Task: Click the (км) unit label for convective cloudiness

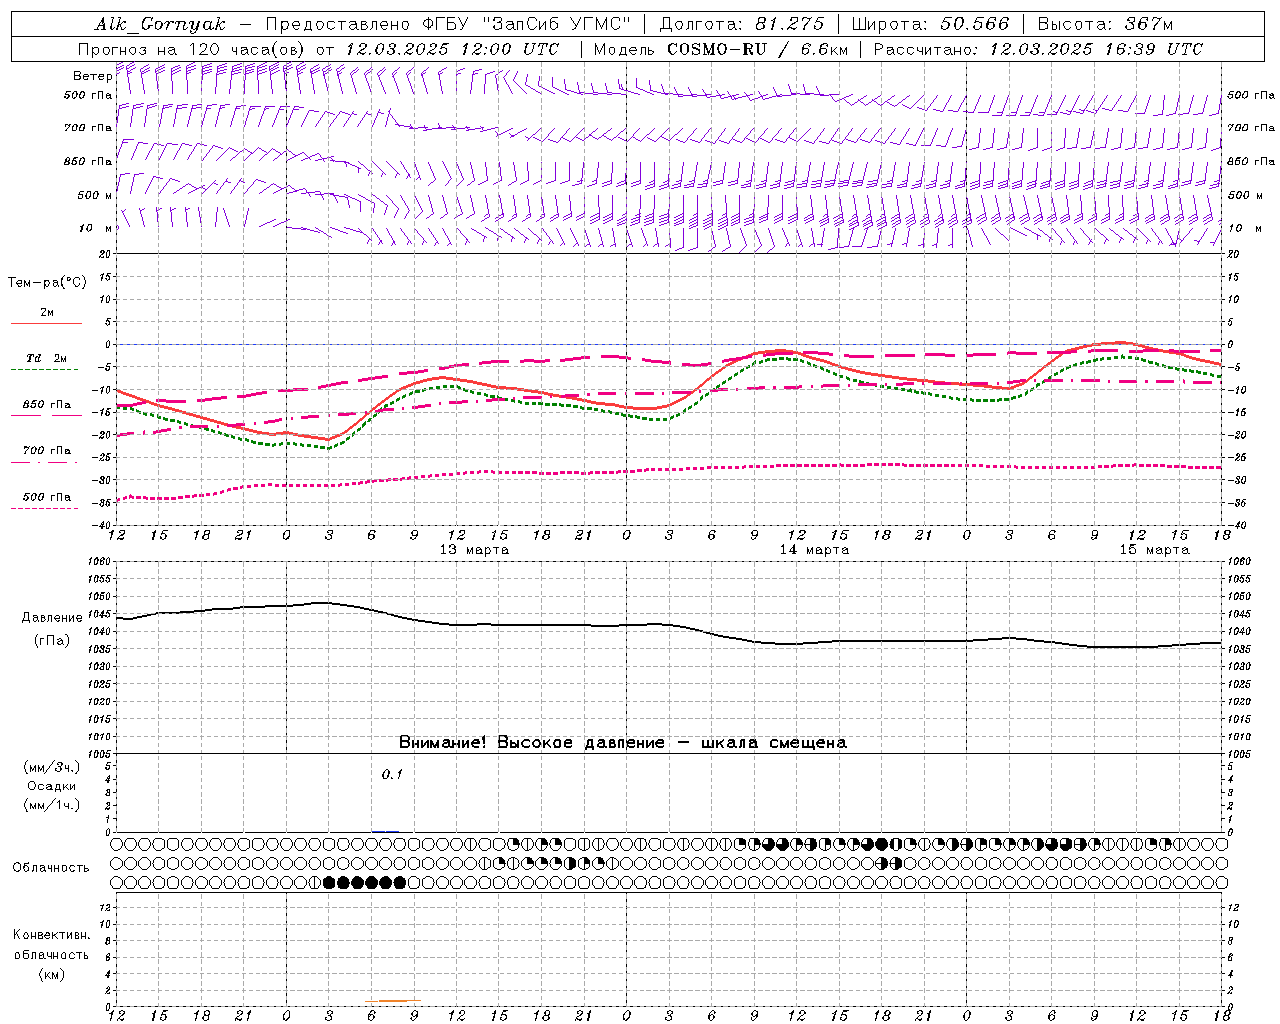Action: tap(52, 974)
